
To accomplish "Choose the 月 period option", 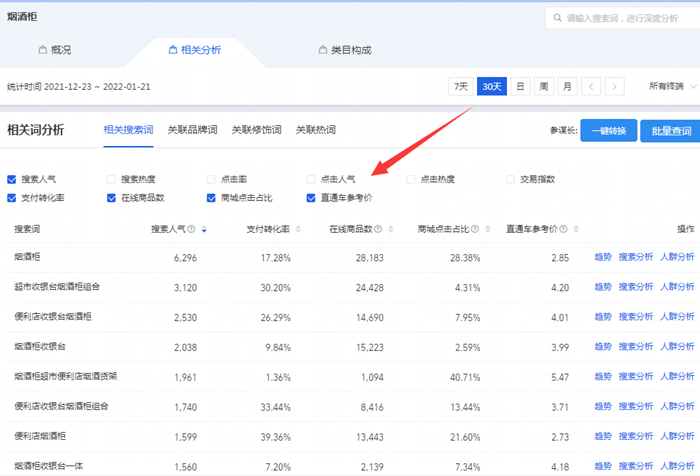I will pyautogui.click(x=567, y=87).
